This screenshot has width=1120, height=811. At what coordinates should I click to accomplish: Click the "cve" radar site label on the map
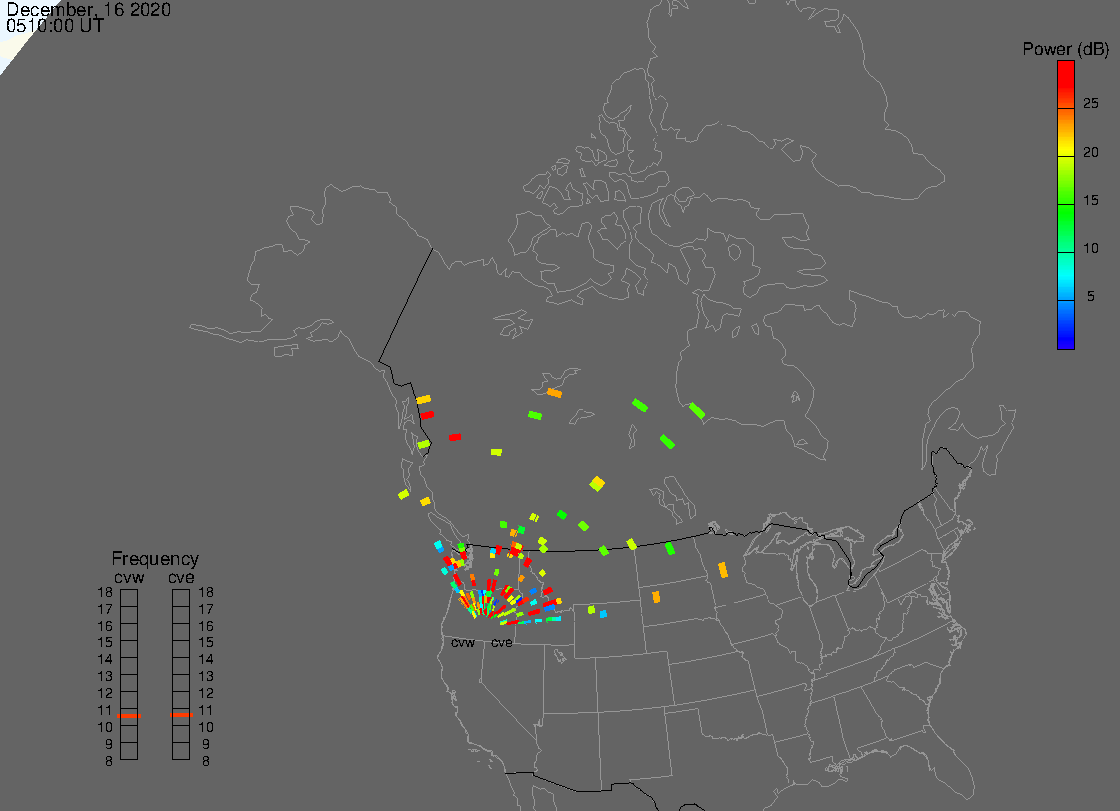tap(501, 643)
